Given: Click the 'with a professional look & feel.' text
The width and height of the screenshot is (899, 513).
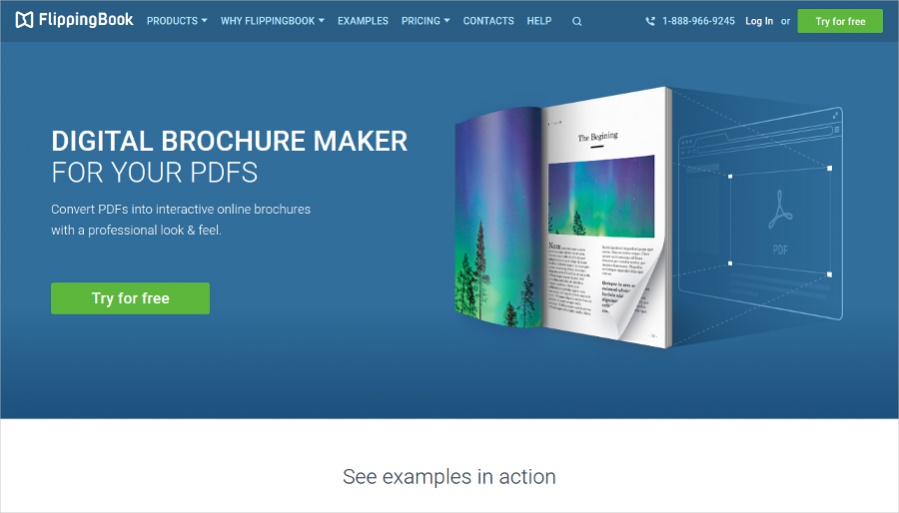Looking at the screenshot, I should tap(136, 230).
